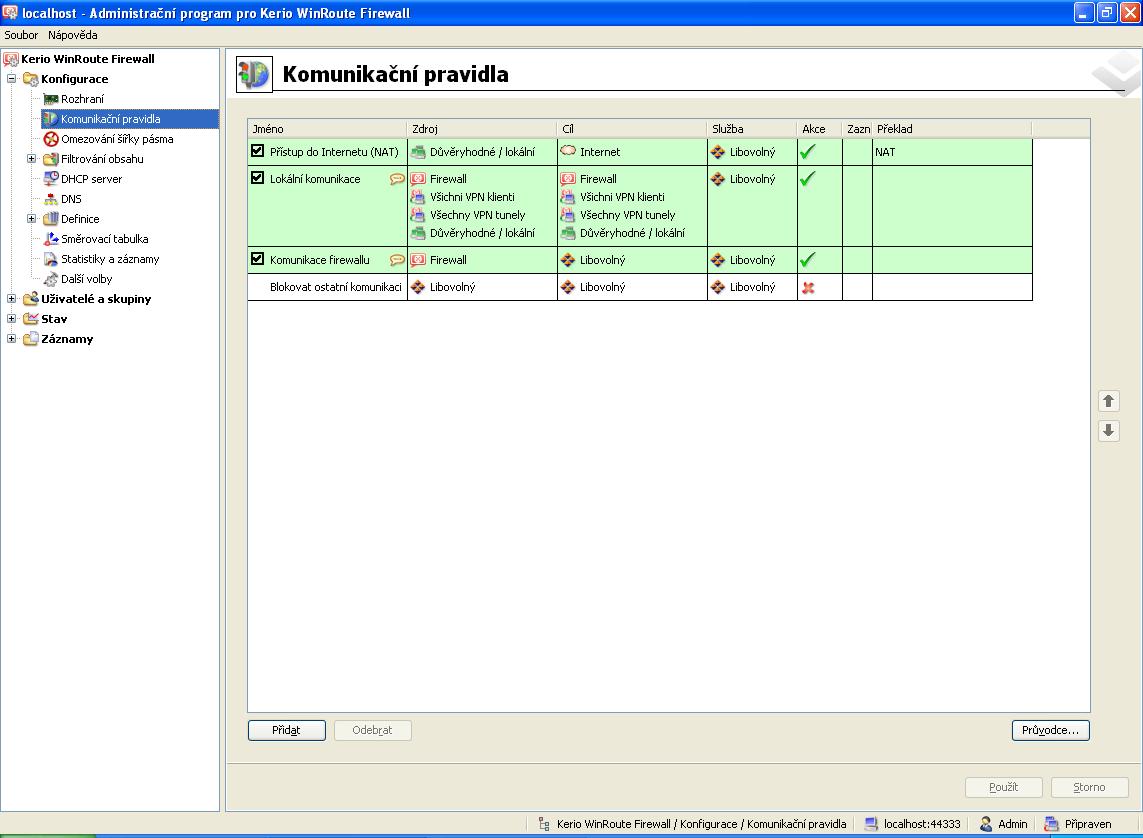Select Směrovací tabulka tree label
Image resolution: width=1143 pixels, height=838 pixels.
[104, 239]
